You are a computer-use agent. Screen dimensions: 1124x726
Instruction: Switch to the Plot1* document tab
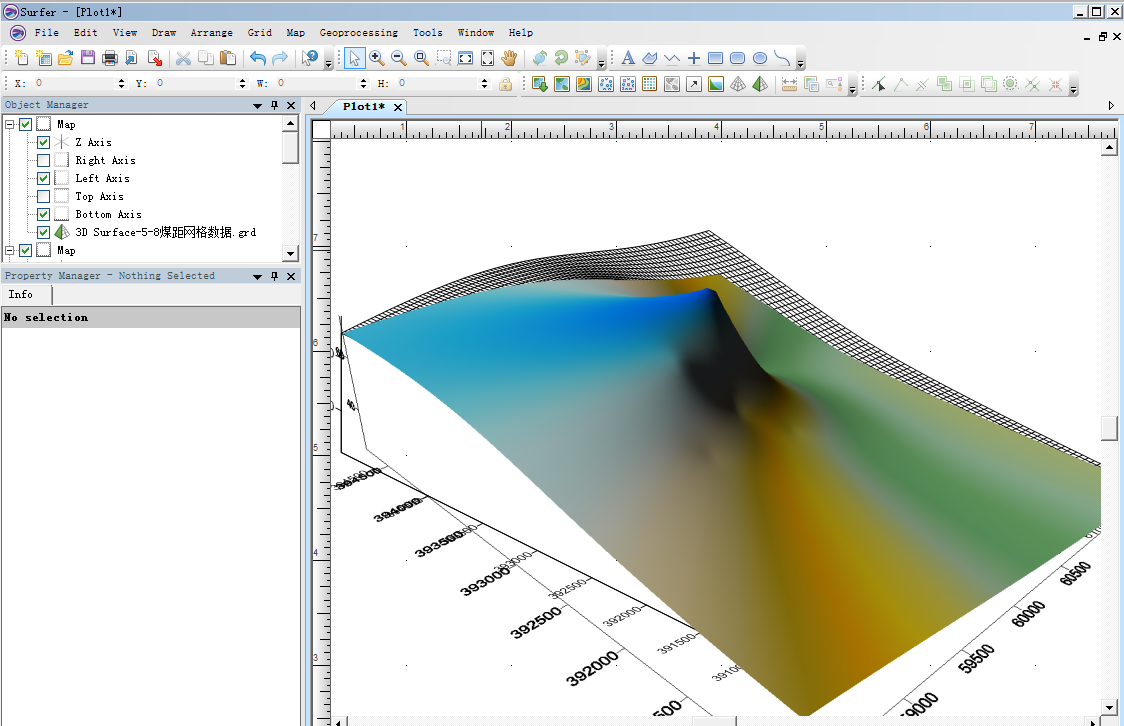[x=363, y=106]
